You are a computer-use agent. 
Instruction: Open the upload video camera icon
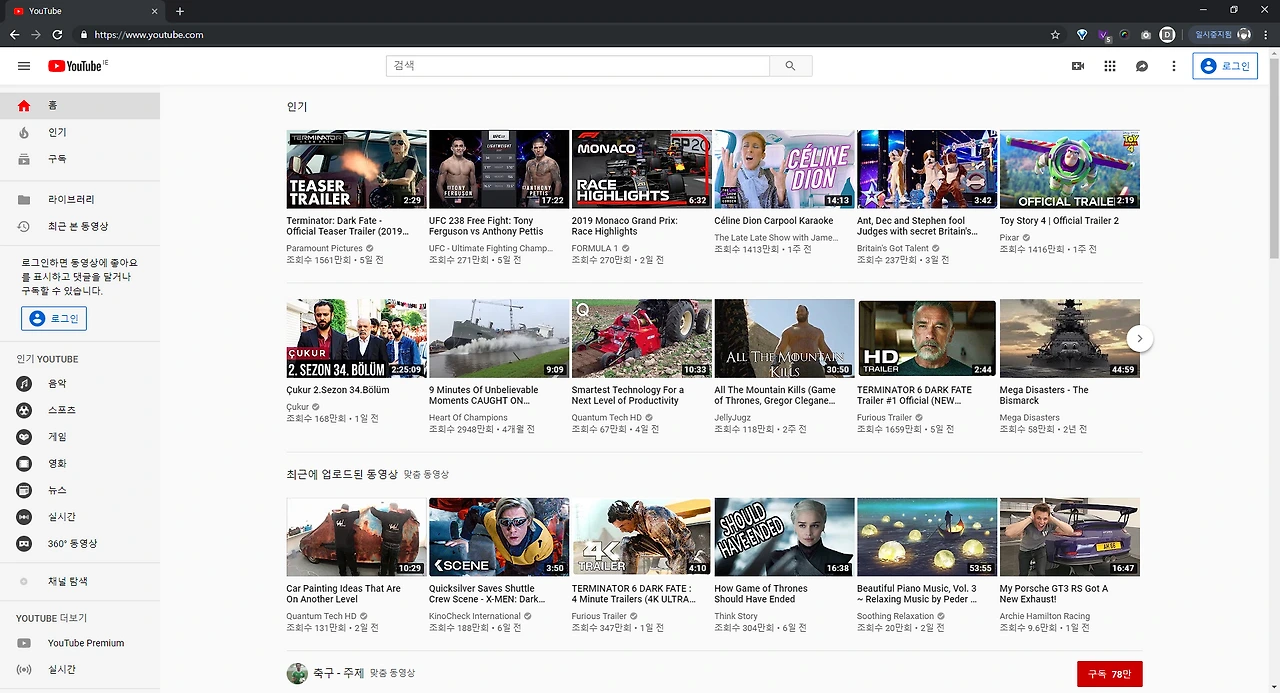pyautogui.click(x=1078, y=66)
